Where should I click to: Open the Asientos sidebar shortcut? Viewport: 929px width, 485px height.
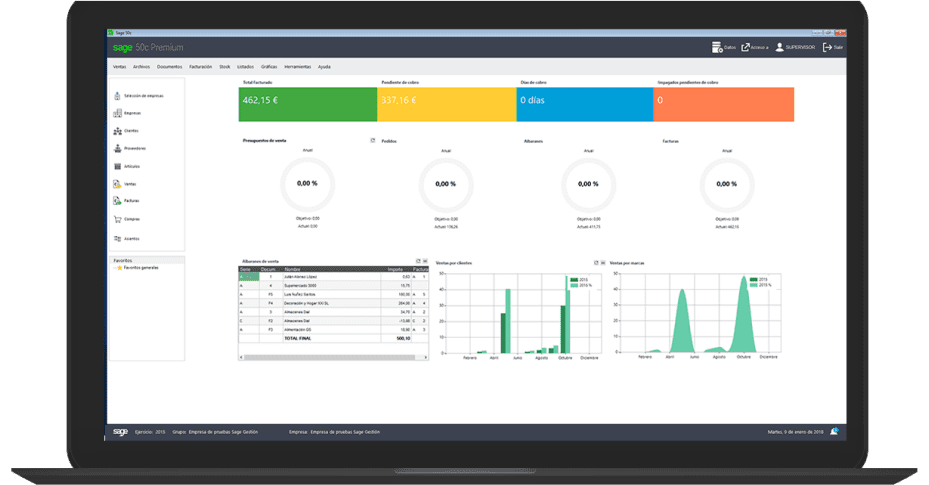pos(118,238)
